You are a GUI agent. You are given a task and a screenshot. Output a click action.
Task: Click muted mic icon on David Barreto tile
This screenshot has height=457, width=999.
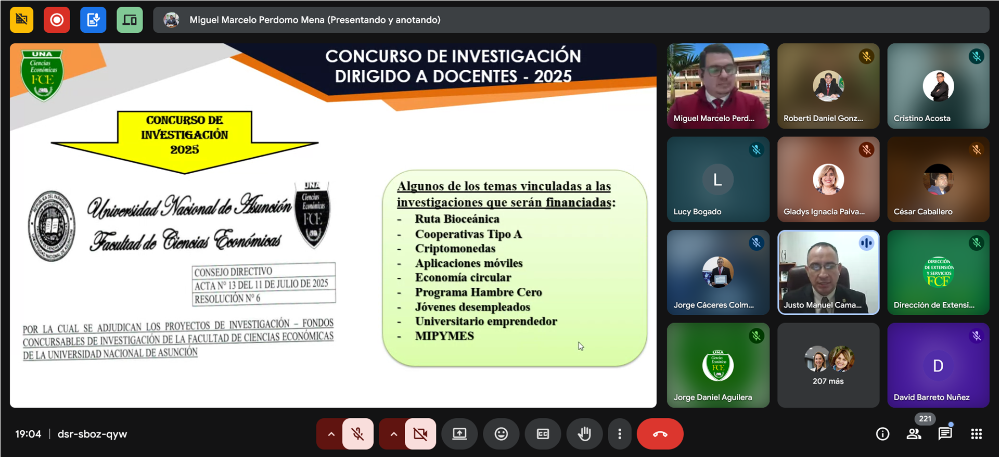(976, 336)
